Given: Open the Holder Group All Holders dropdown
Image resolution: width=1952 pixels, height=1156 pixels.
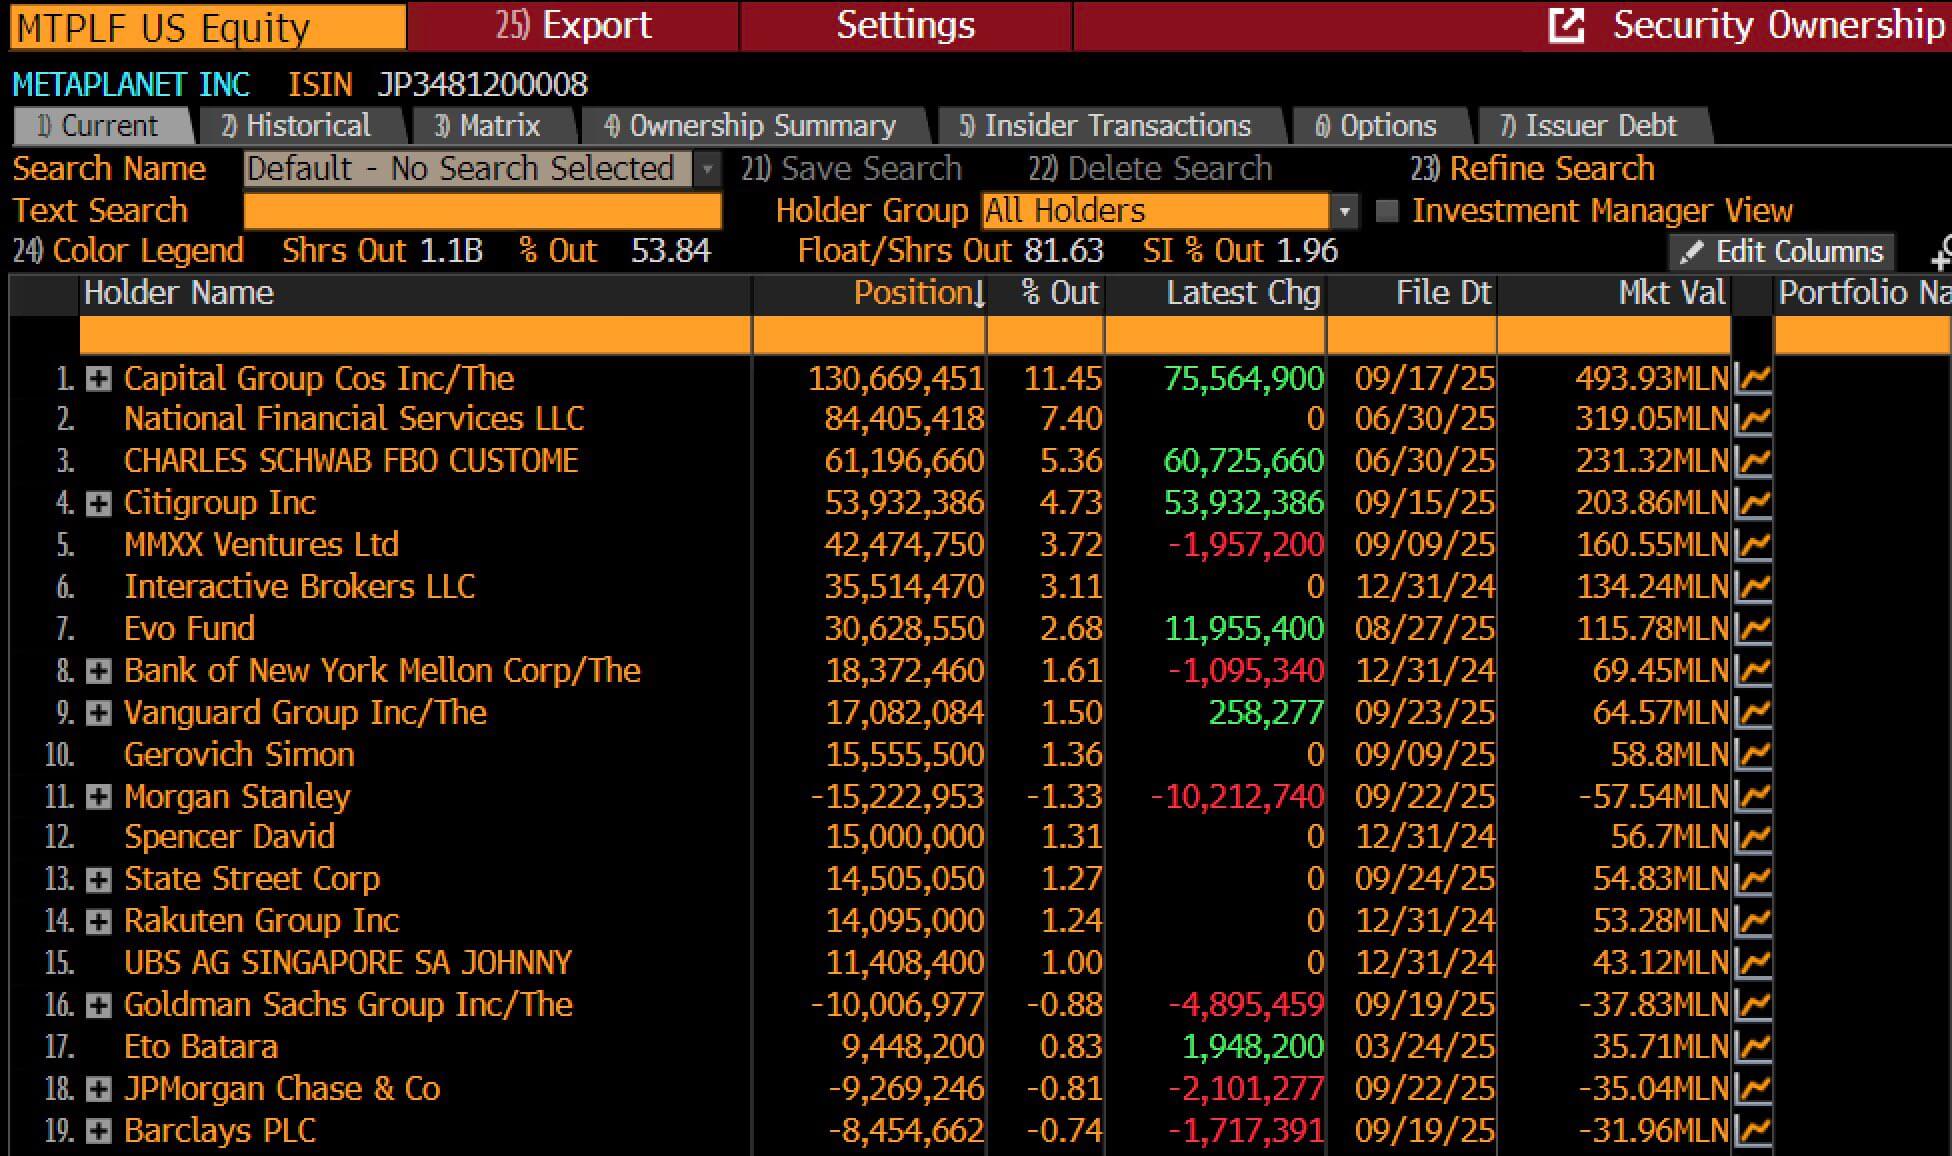Looking at the screenshot, I should pos(1345,210).
